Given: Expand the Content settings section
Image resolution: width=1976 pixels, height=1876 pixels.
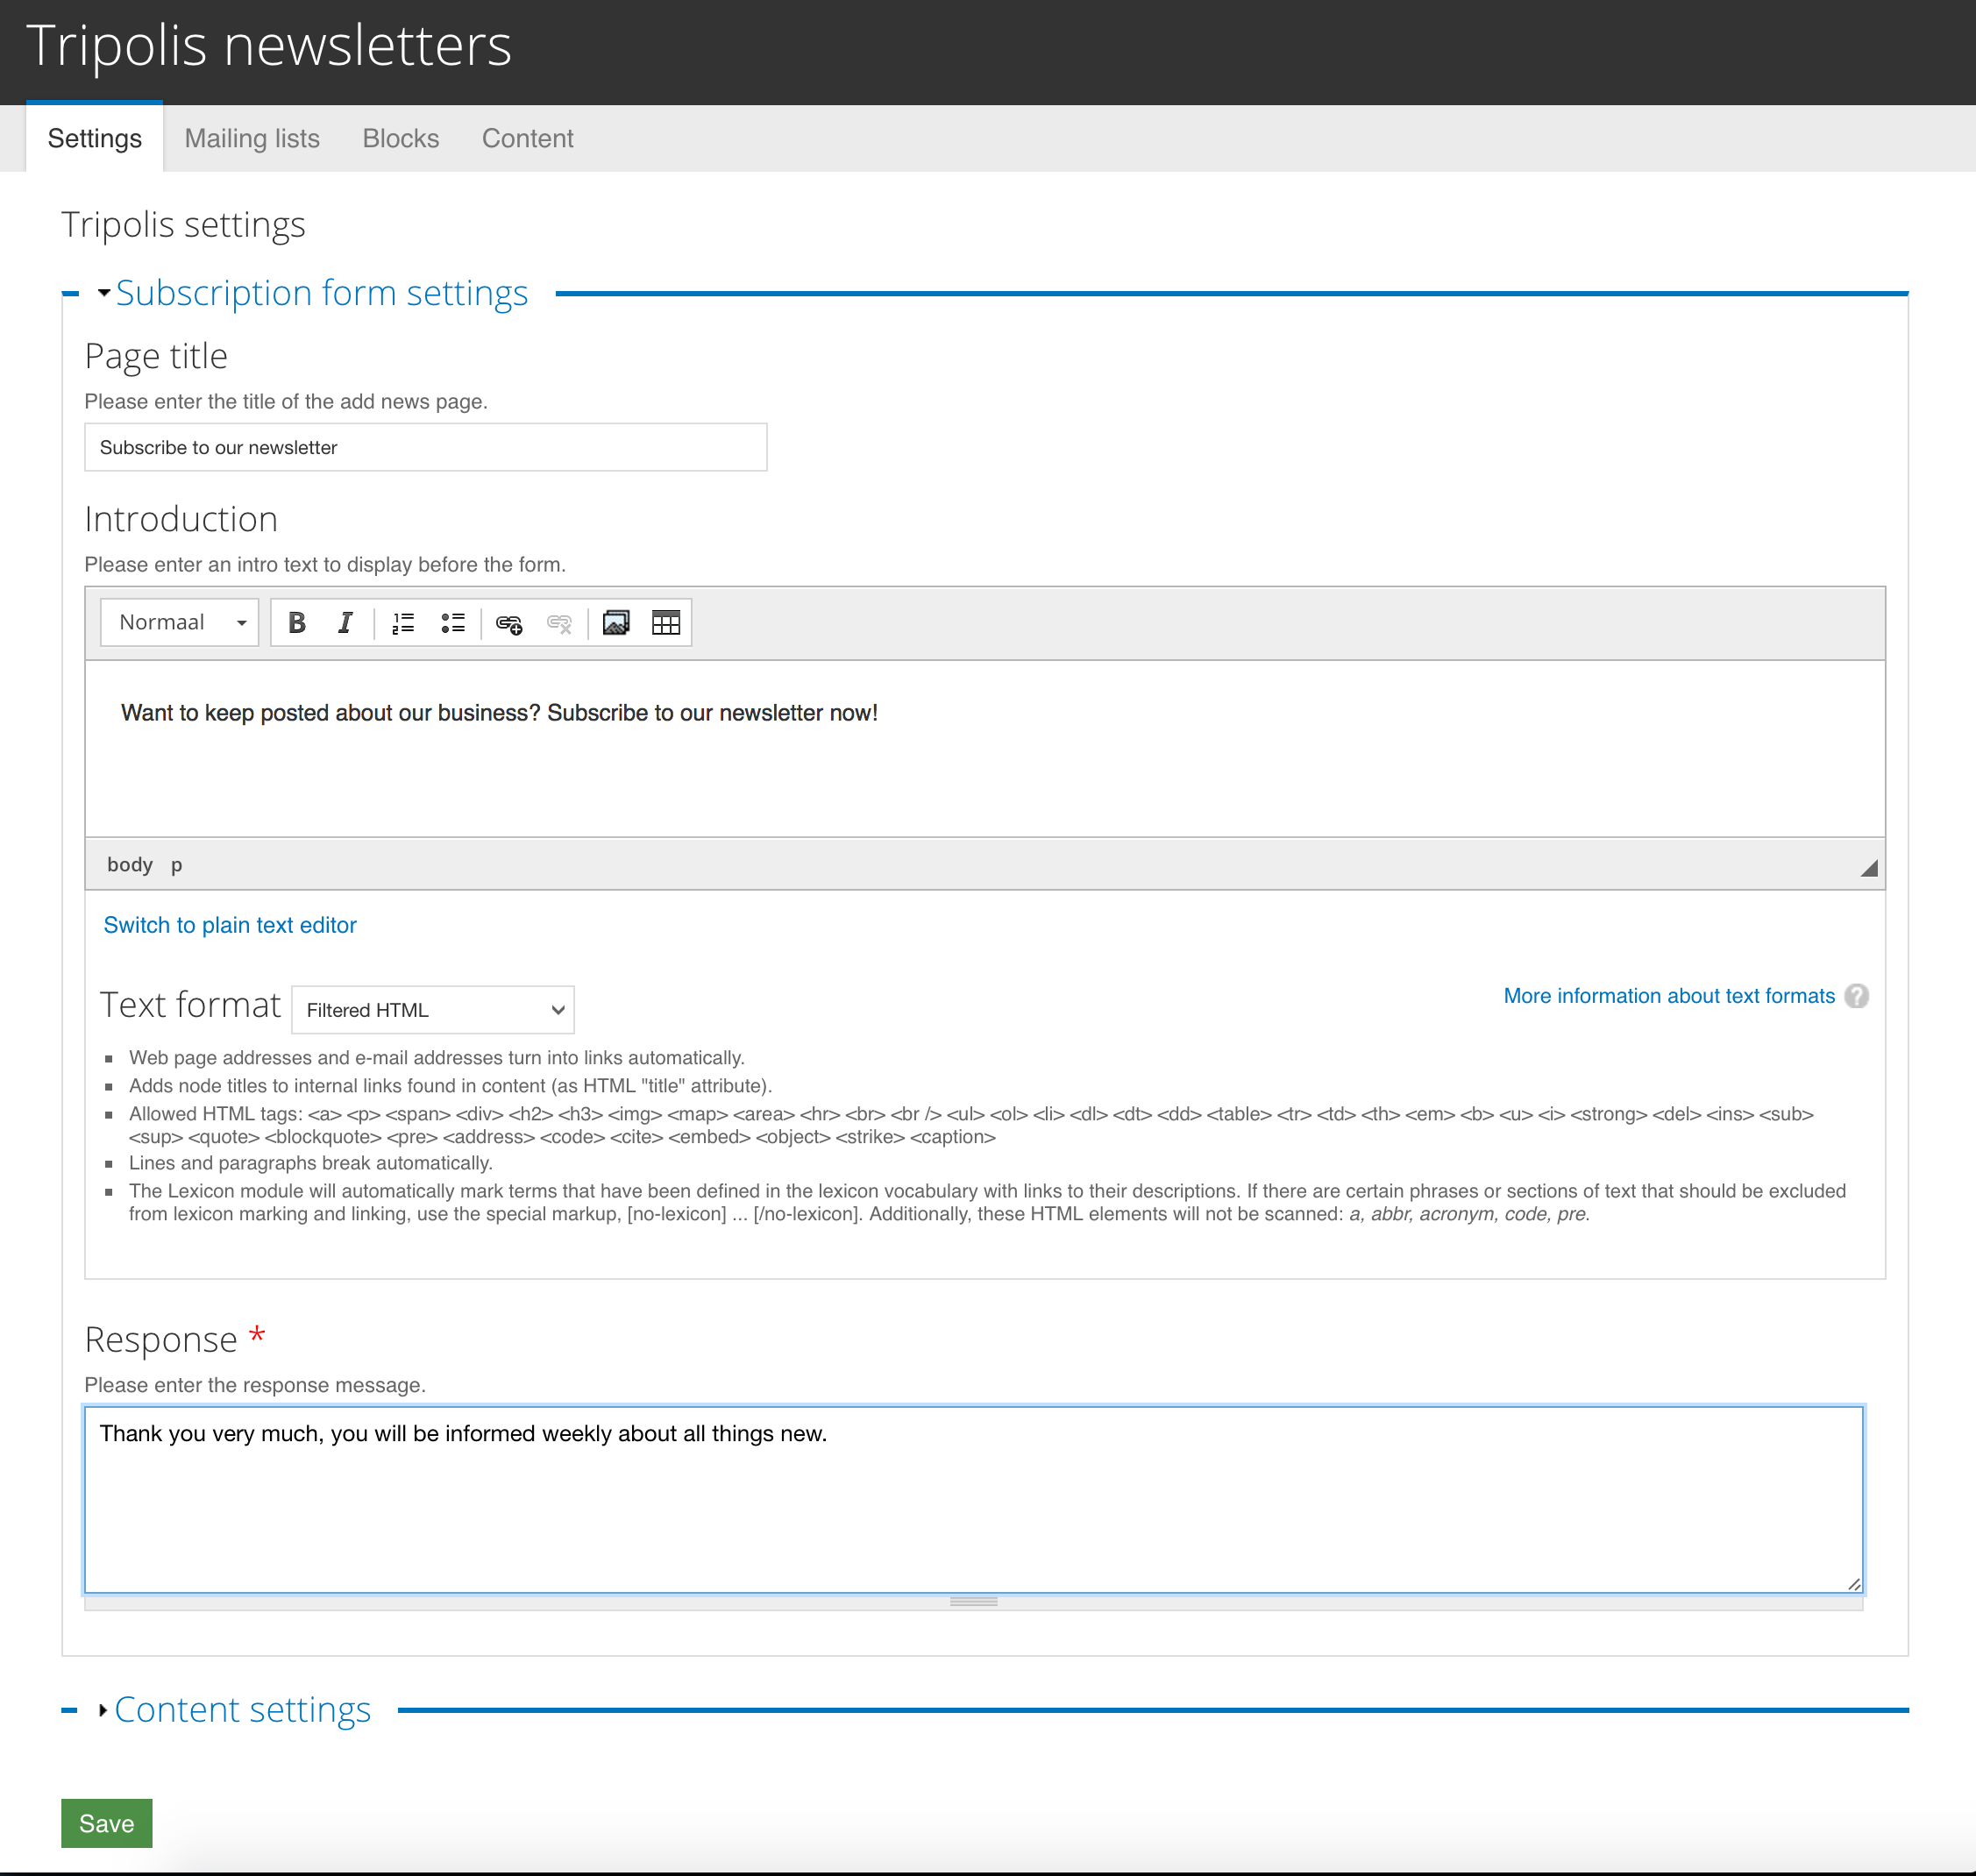Looking at the screenshot, I should tap(242, 1710).
